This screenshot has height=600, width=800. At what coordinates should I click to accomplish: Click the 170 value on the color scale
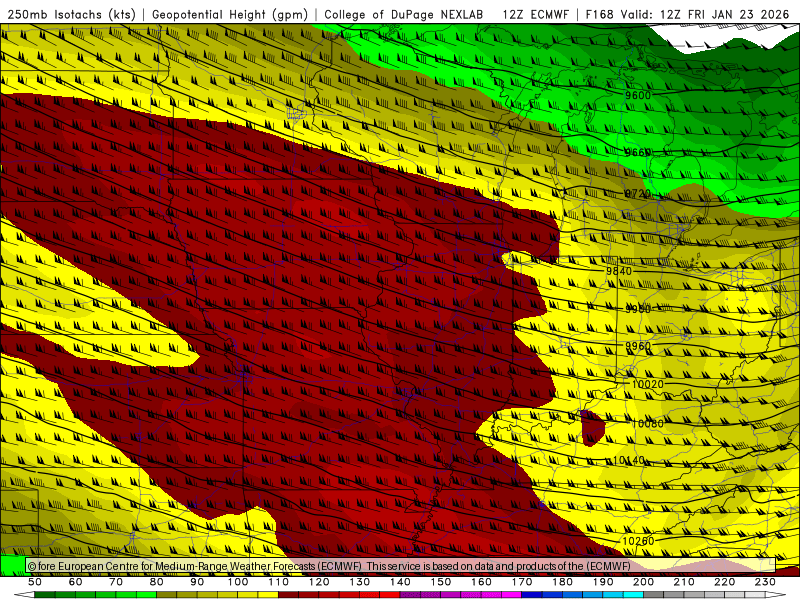pos(522,582)
